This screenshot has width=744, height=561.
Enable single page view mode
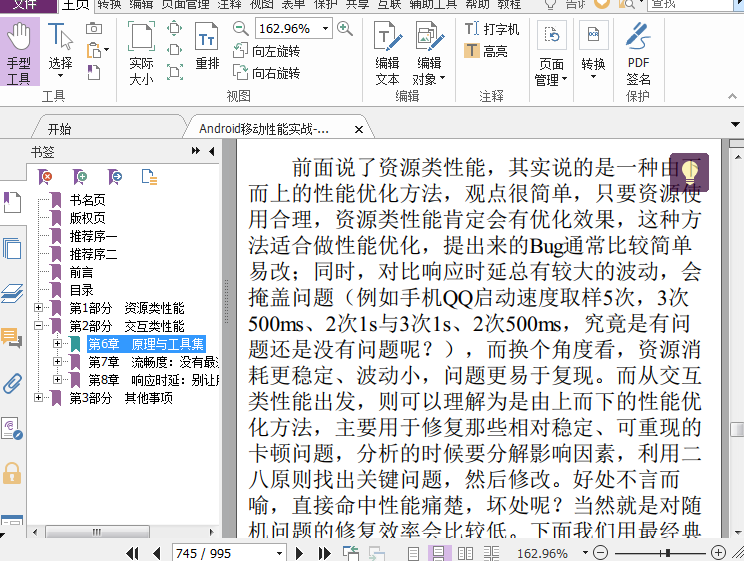tap(413, 553)
